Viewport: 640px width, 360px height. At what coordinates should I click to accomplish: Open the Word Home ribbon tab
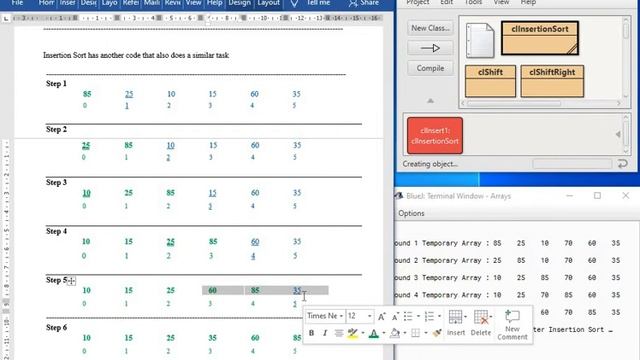46,3
